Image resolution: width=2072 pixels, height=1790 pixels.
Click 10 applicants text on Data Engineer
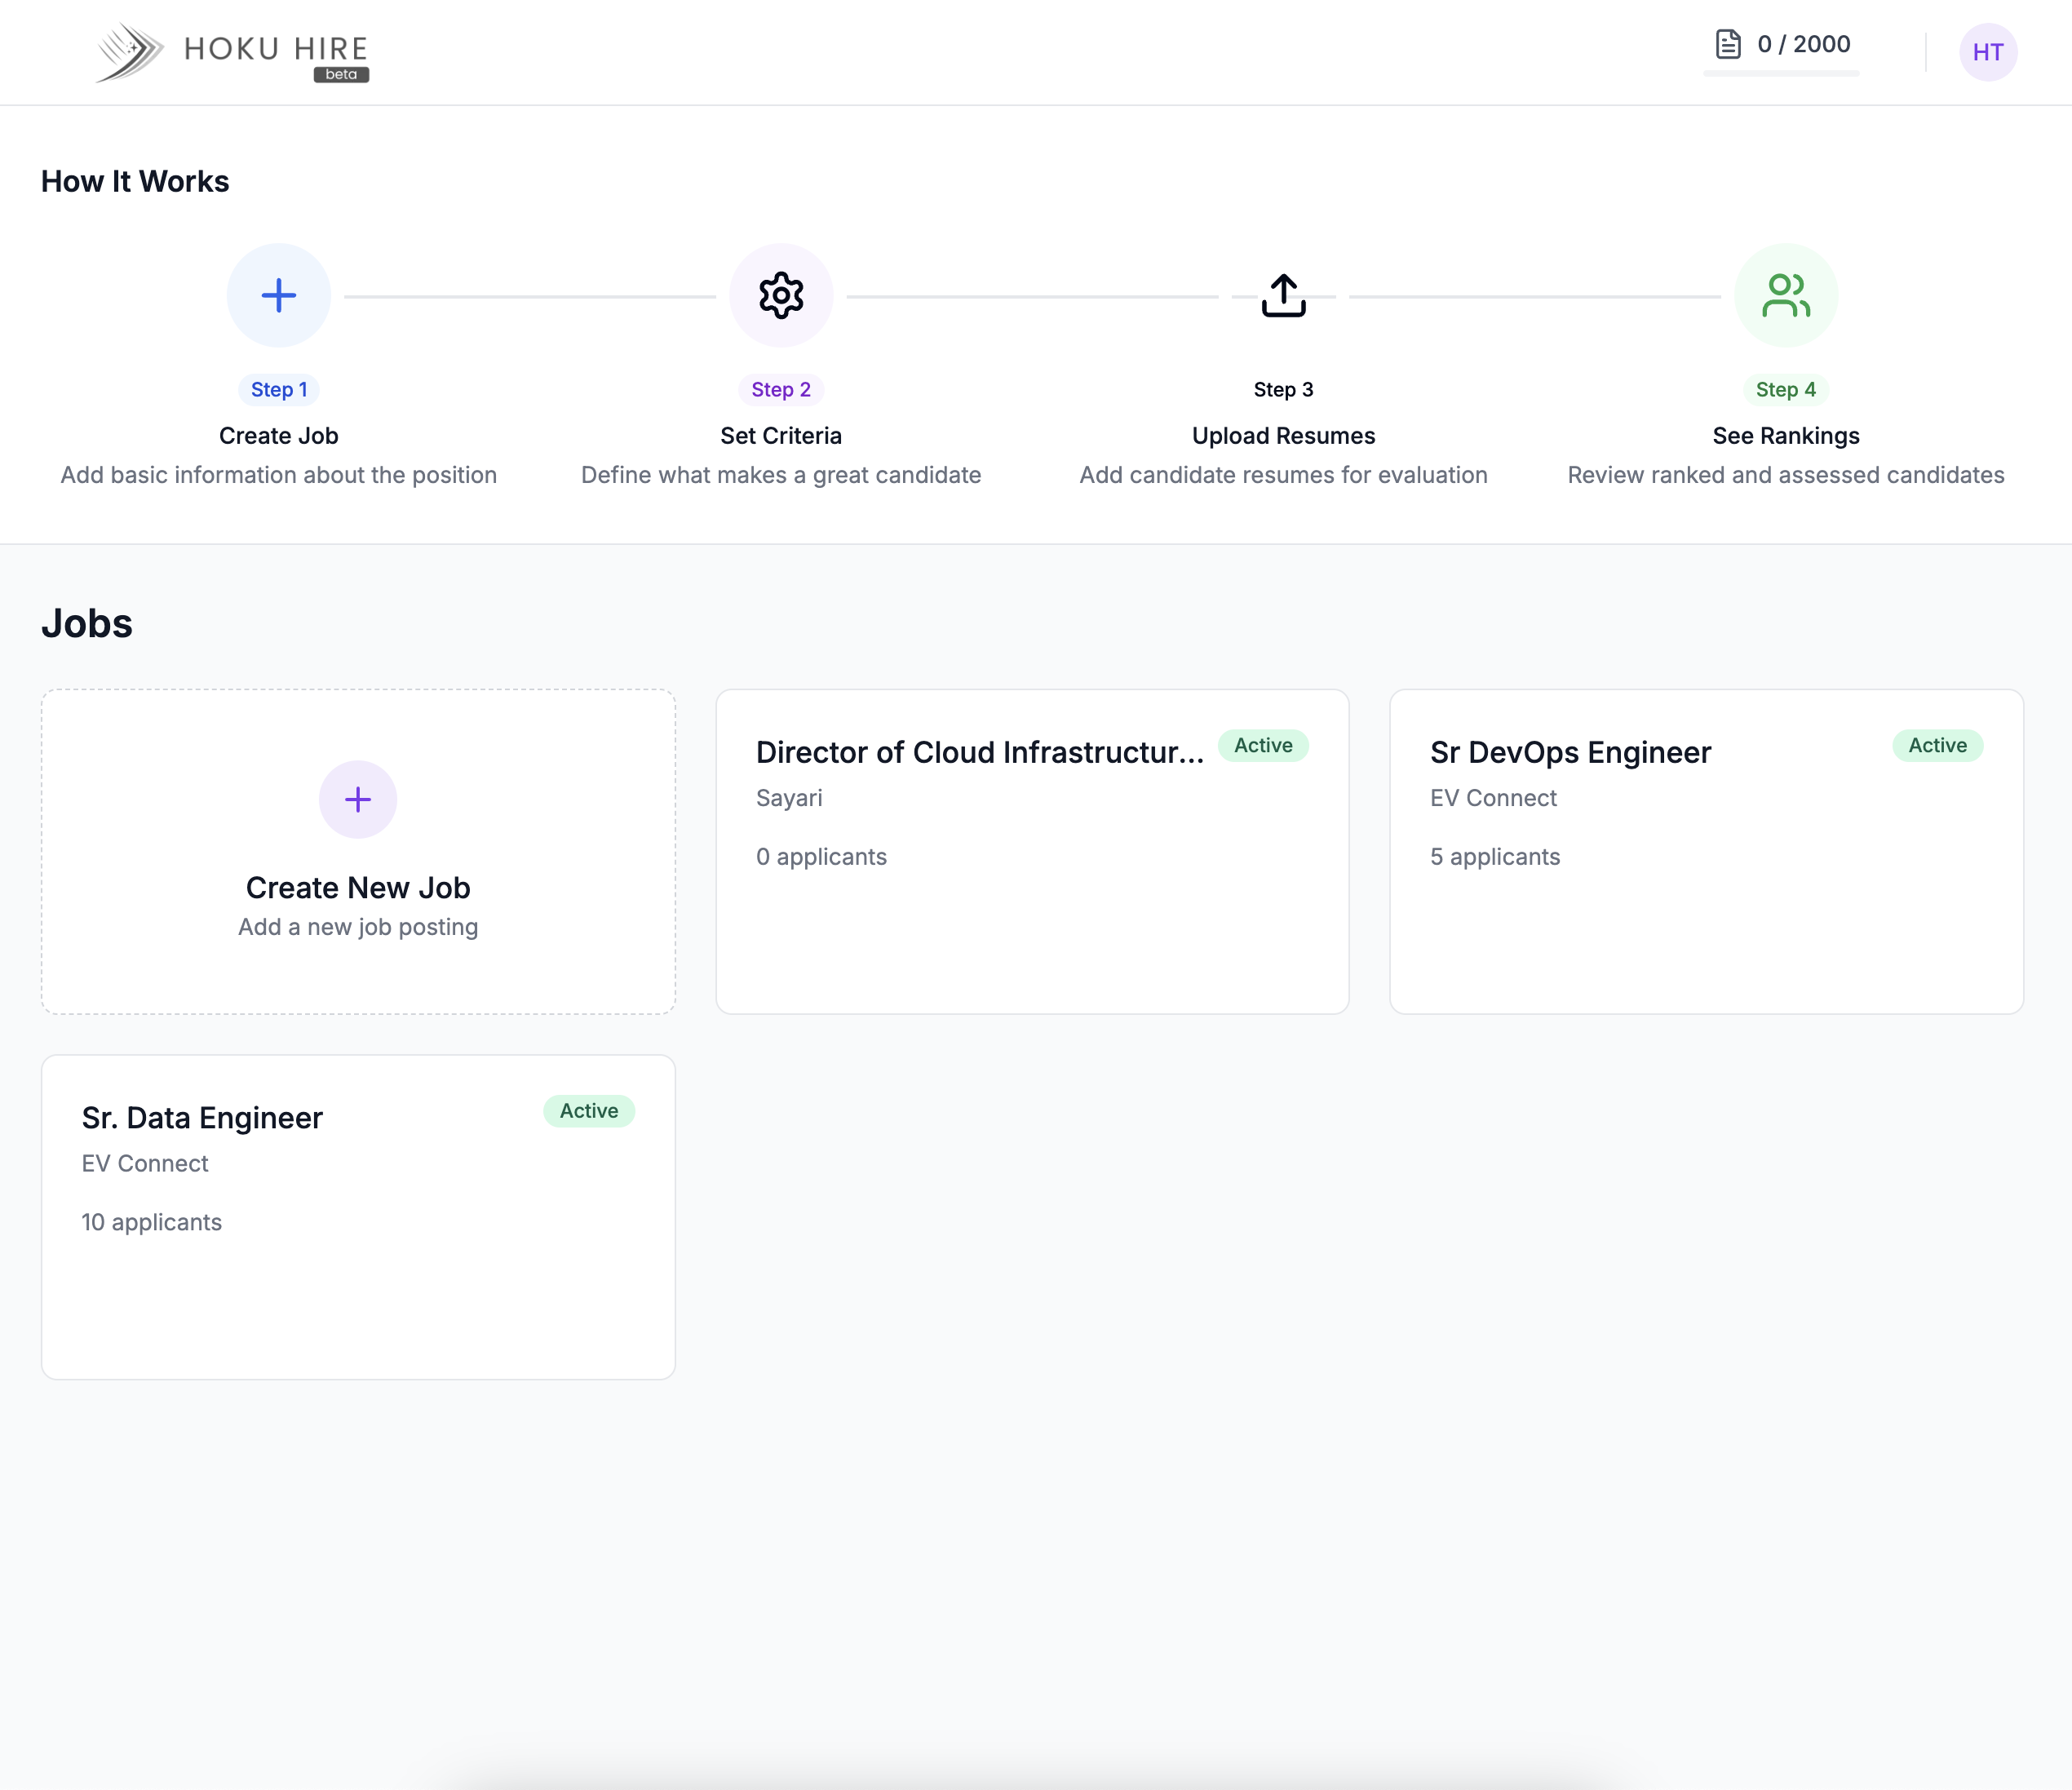[x=152, y=1222]
